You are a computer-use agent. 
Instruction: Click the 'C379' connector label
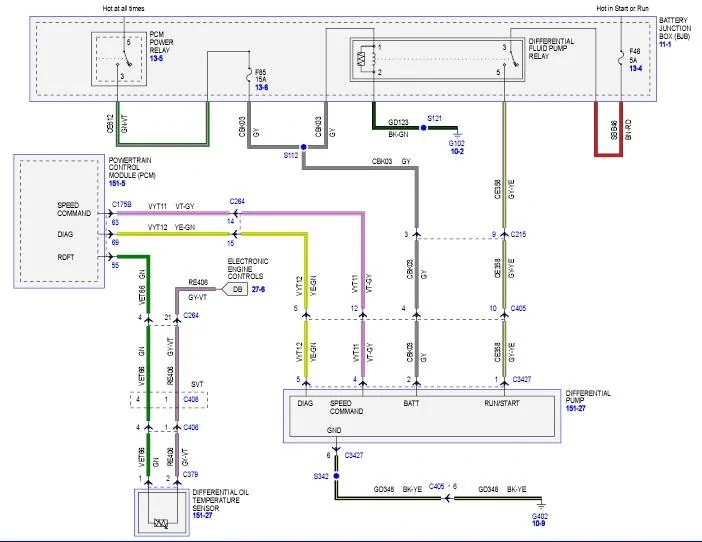[x=190, y=474]
